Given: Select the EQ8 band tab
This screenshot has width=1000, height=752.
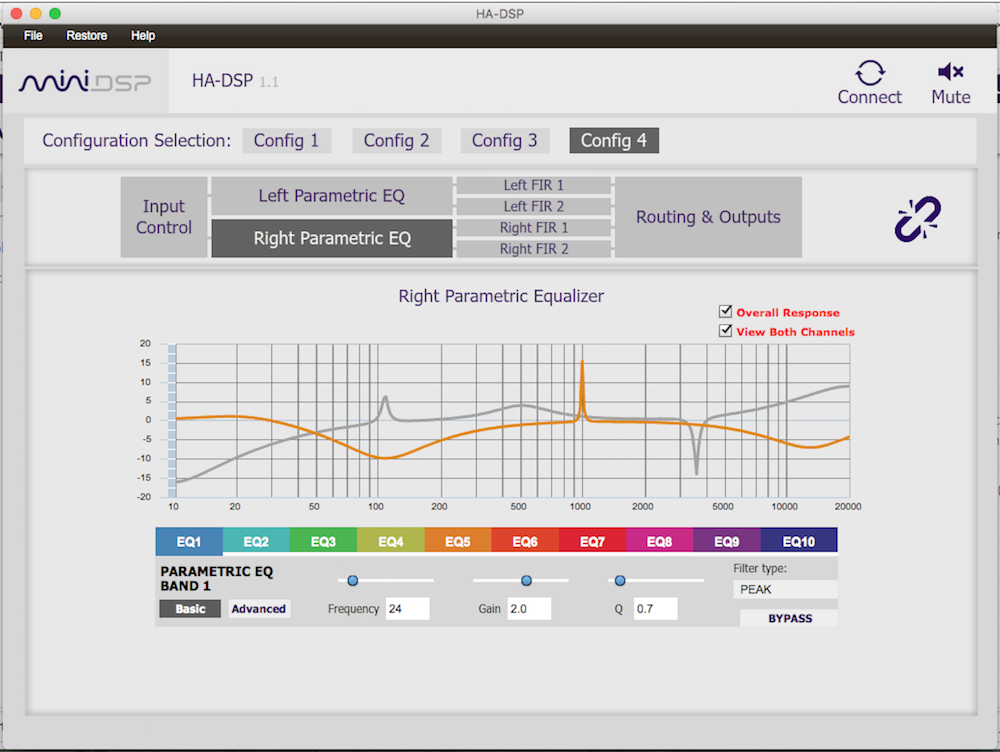Looking at the screenshot, I should (660, 542).
